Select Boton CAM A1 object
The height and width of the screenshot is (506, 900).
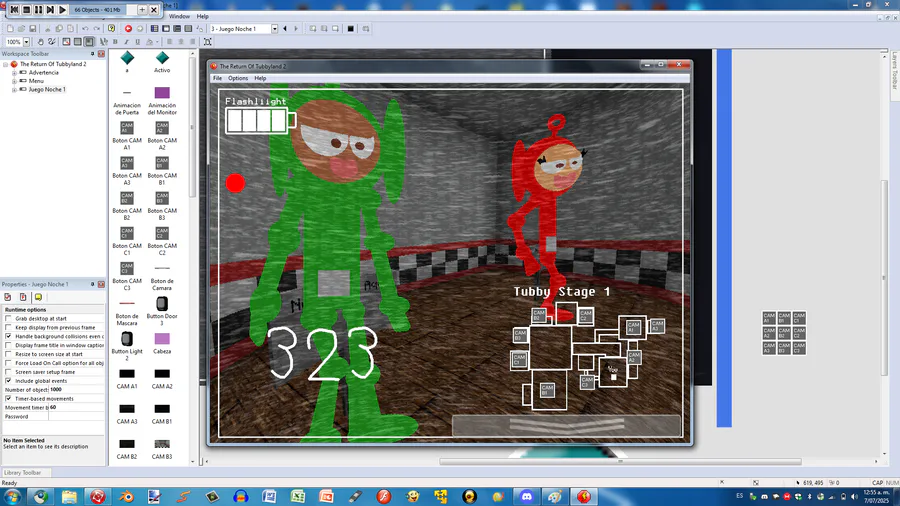(x=127, y=136)
